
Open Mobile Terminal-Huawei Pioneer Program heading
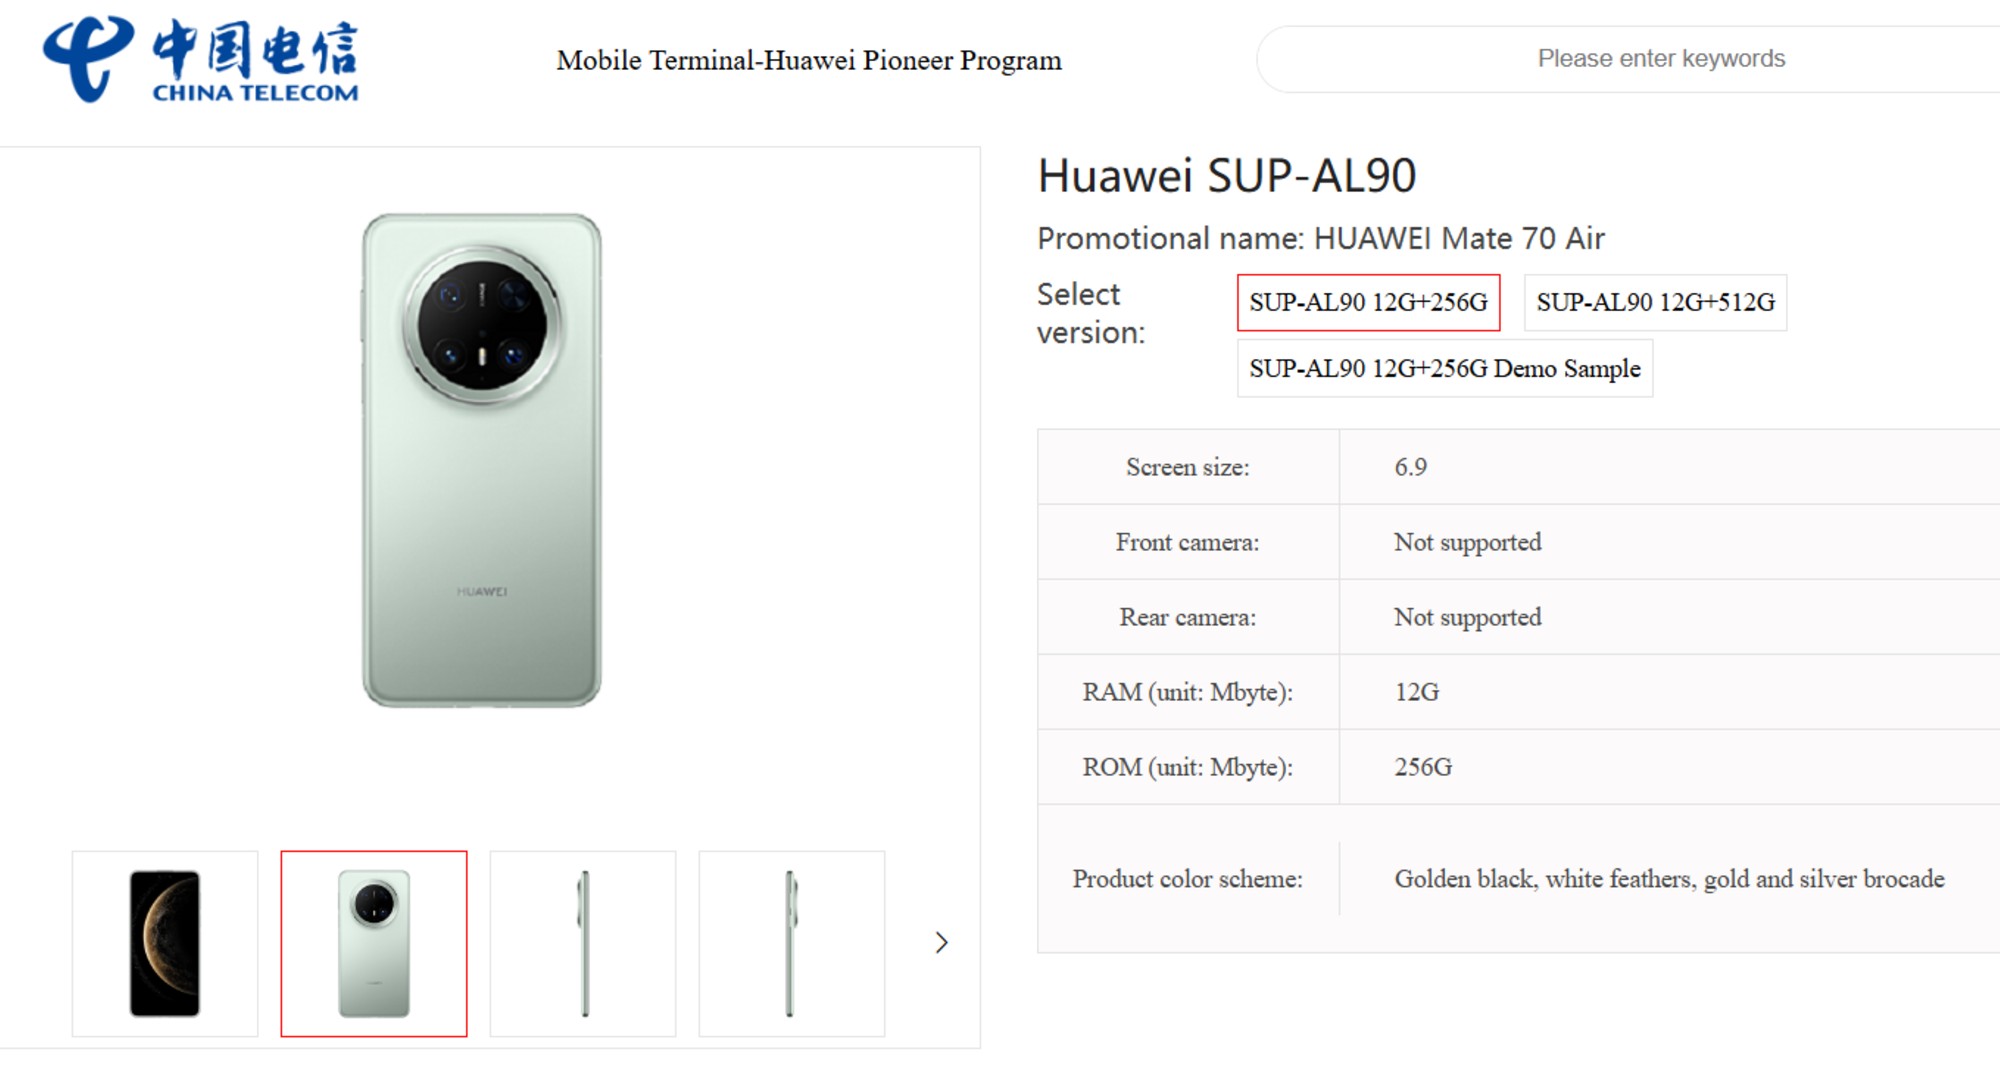pyautogui.click(x=809, y=60)
